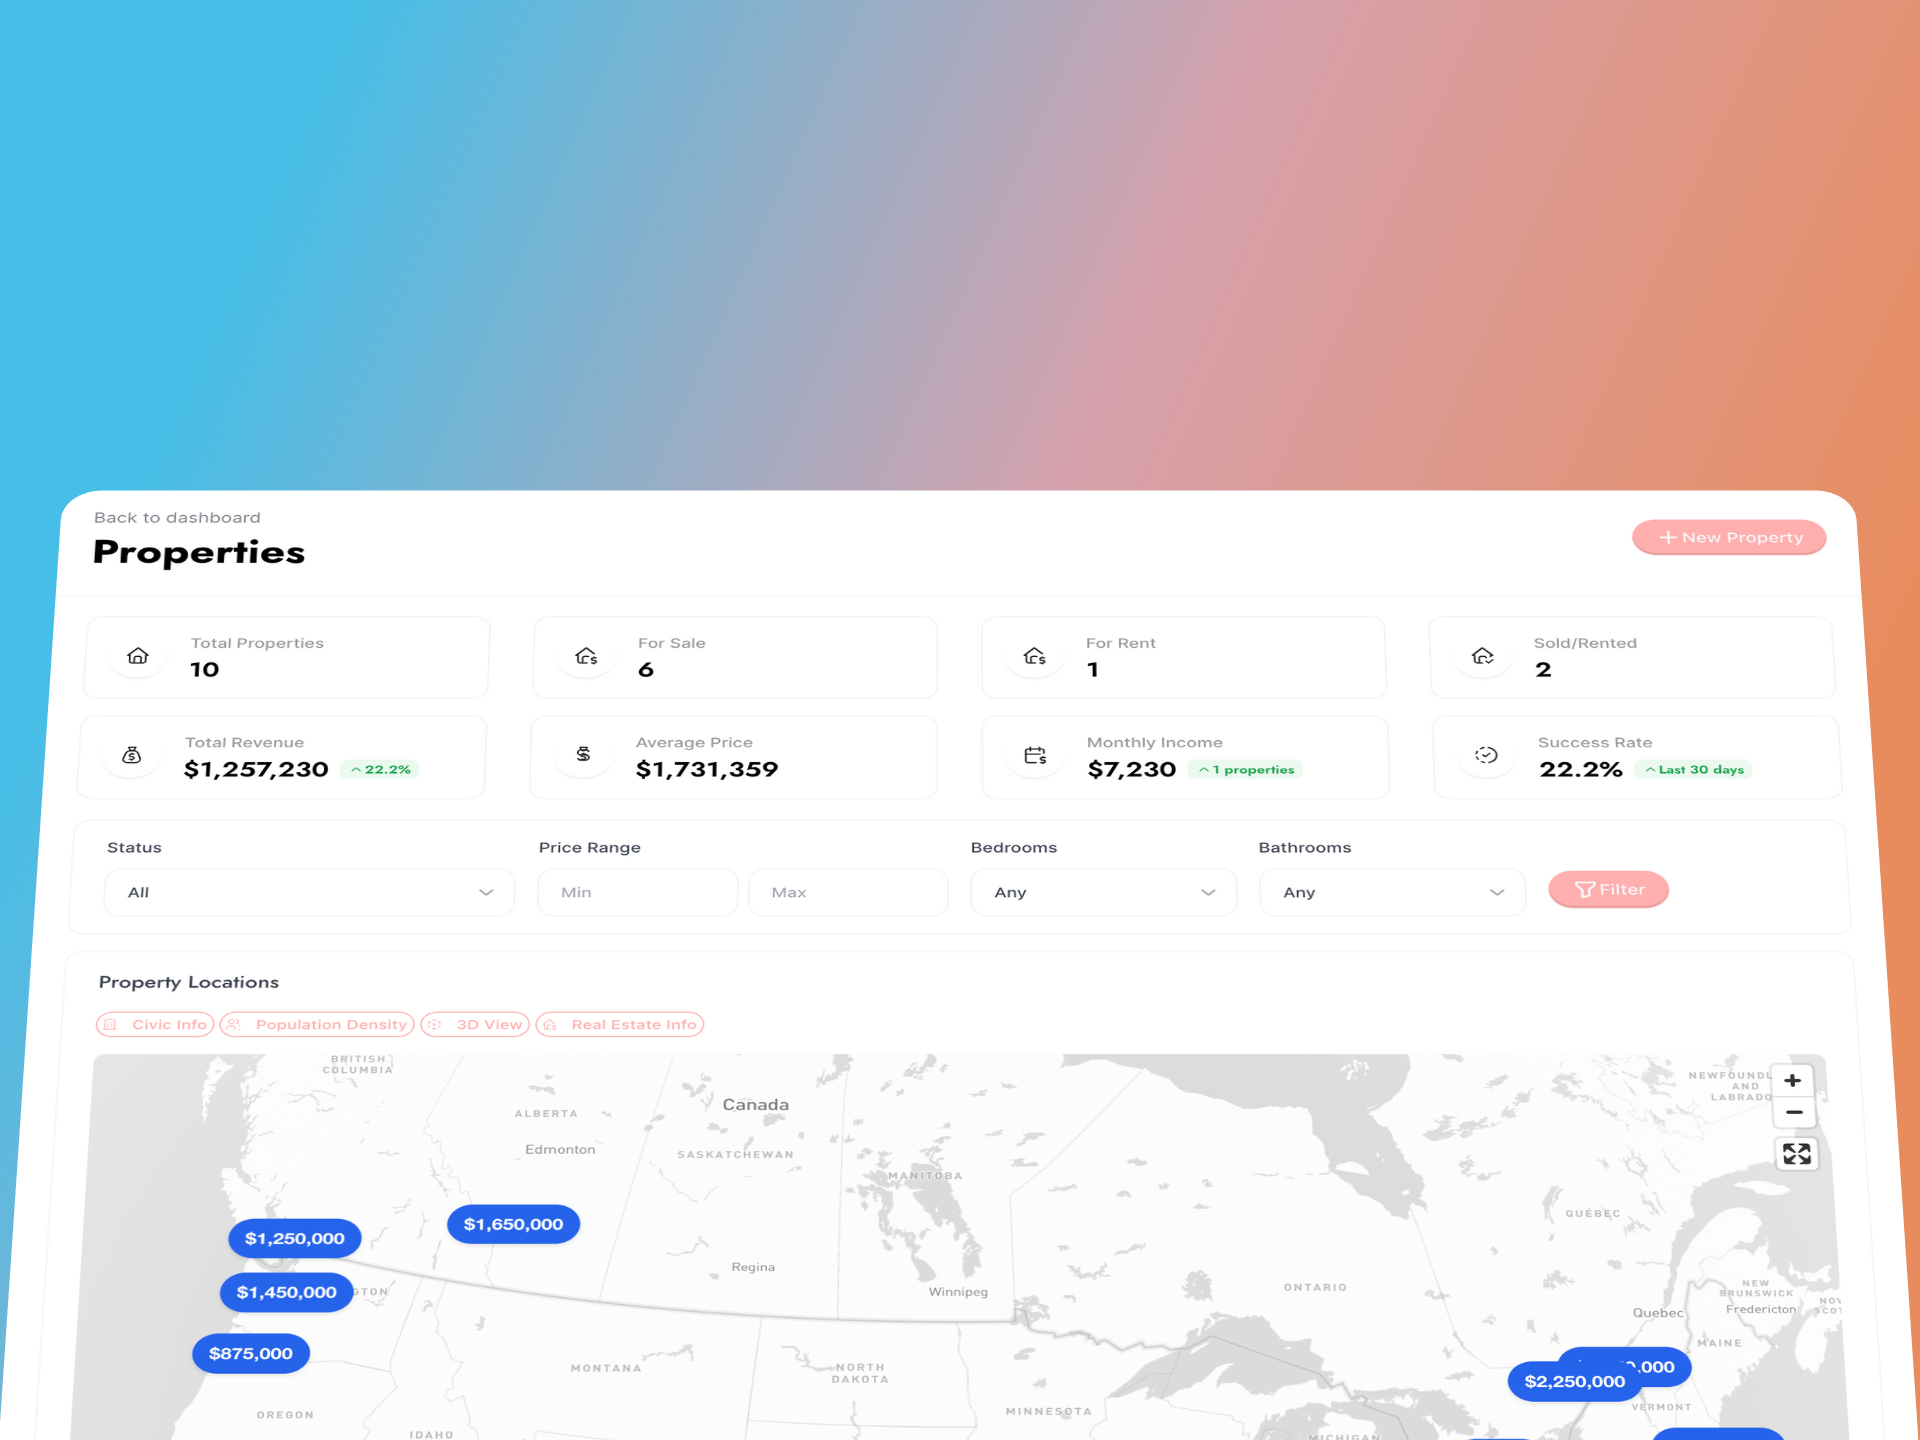The width and height of the screenshot is (1920, 1440).
Task: Click the Filter button
Action: point(1607,888)
